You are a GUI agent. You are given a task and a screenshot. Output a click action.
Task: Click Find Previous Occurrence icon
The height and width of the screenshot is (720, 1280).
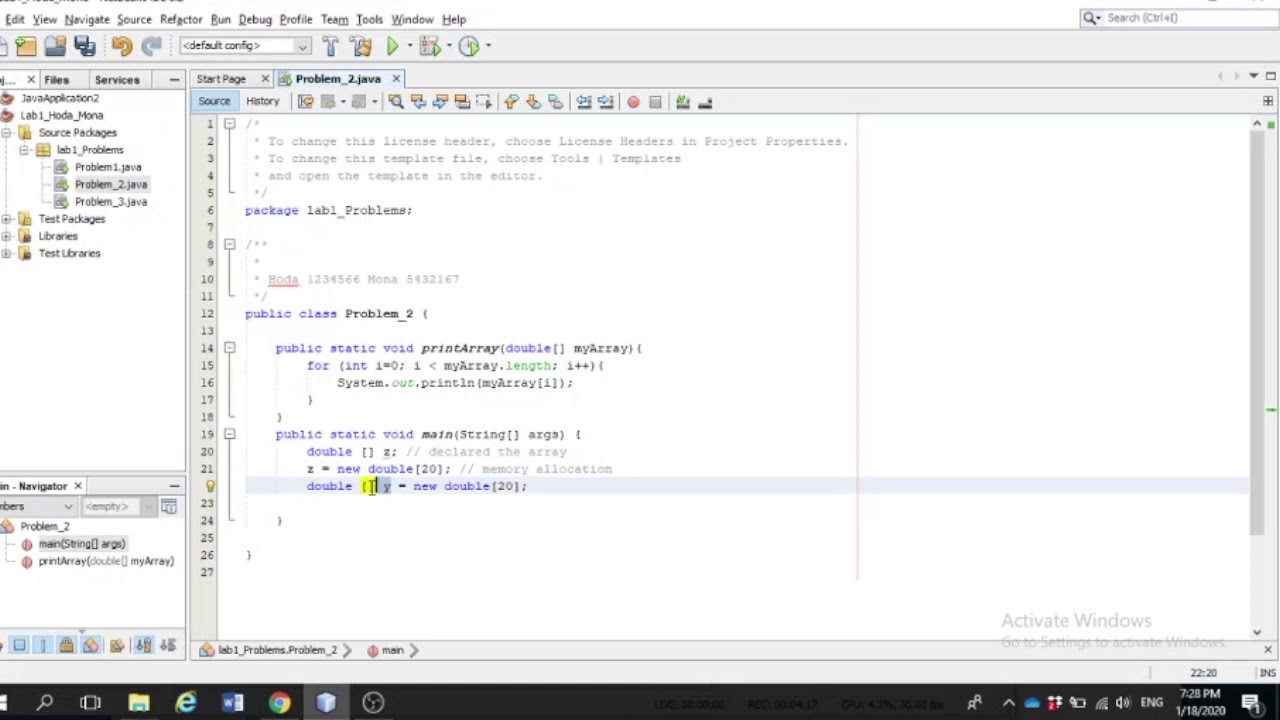(x=418, y=102)
